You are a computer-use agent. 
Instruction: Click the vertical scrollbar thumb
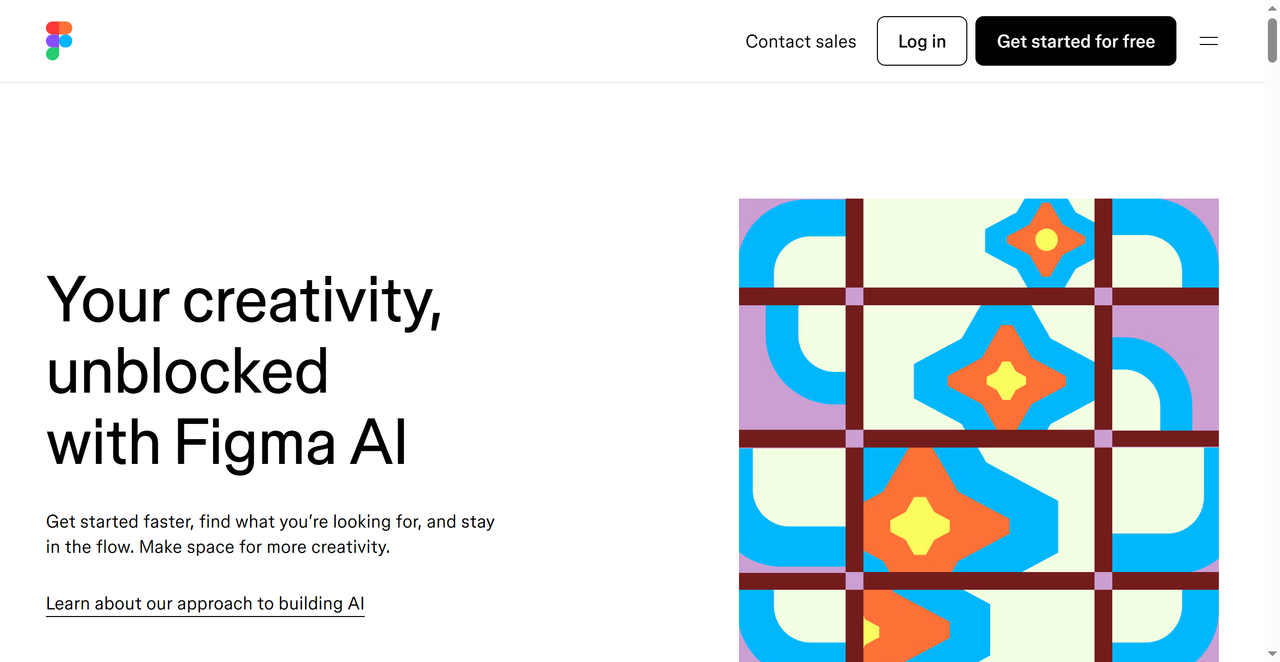point(1272,40)
